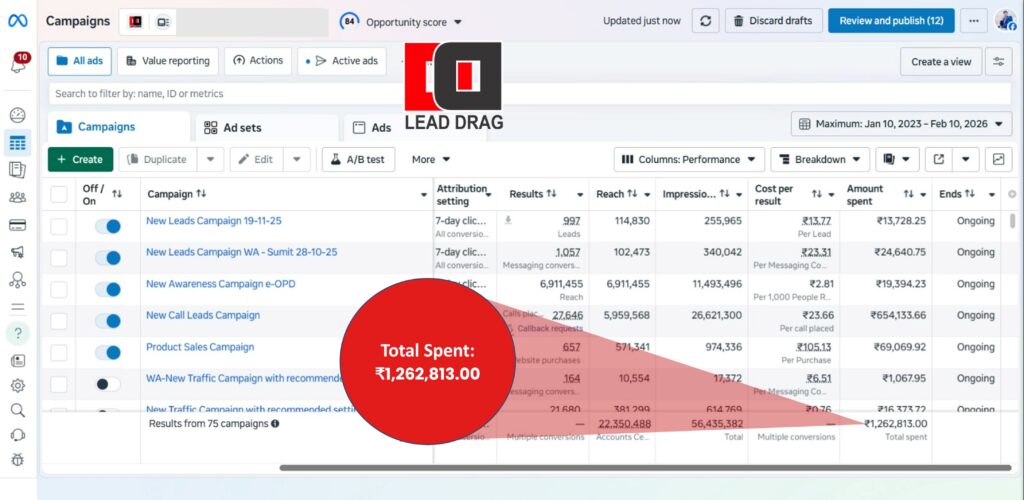The height and width of the screenshot is (500, 1024).
Task: Click the Meta logo icon
Action: (x=18, y=21)
